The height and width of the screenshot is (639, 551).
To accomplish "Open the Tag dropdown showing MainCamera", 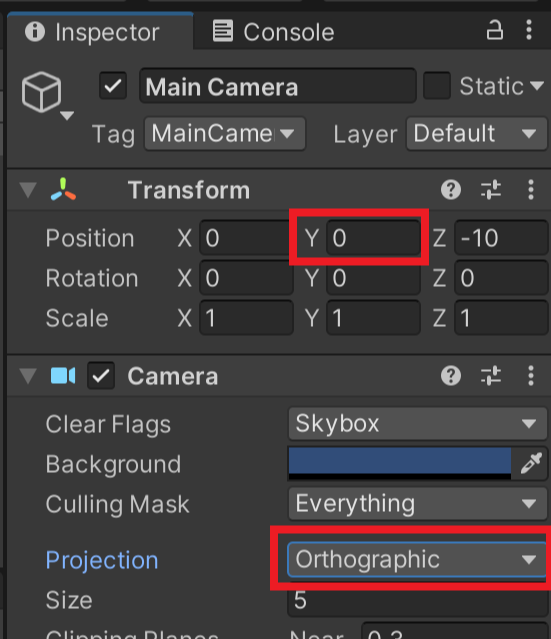I will (225, 134).
